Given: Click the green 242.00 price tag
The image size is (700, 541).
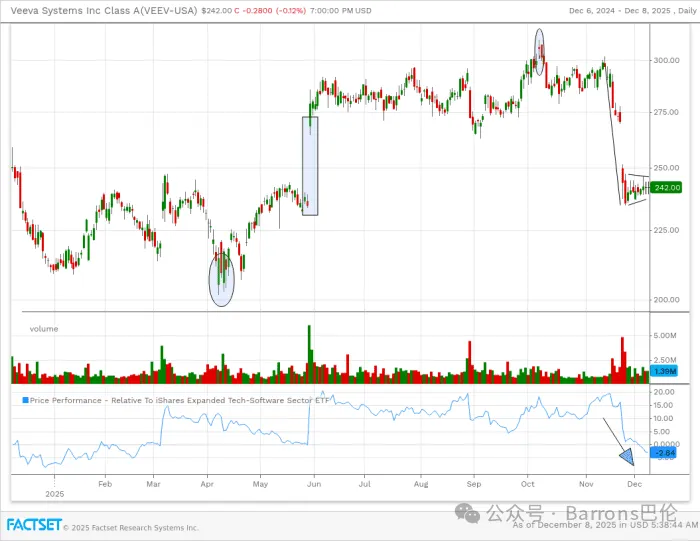Looking at the screenshot, I should (666, 187).
